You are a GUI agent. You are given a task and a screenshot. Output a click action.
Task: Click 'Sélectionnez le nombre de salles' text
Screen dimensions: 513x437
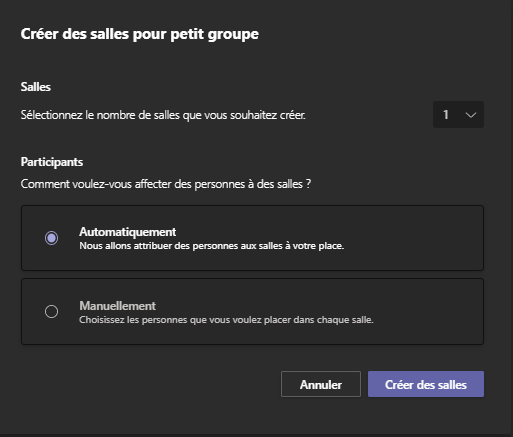[x=163, y=115]
